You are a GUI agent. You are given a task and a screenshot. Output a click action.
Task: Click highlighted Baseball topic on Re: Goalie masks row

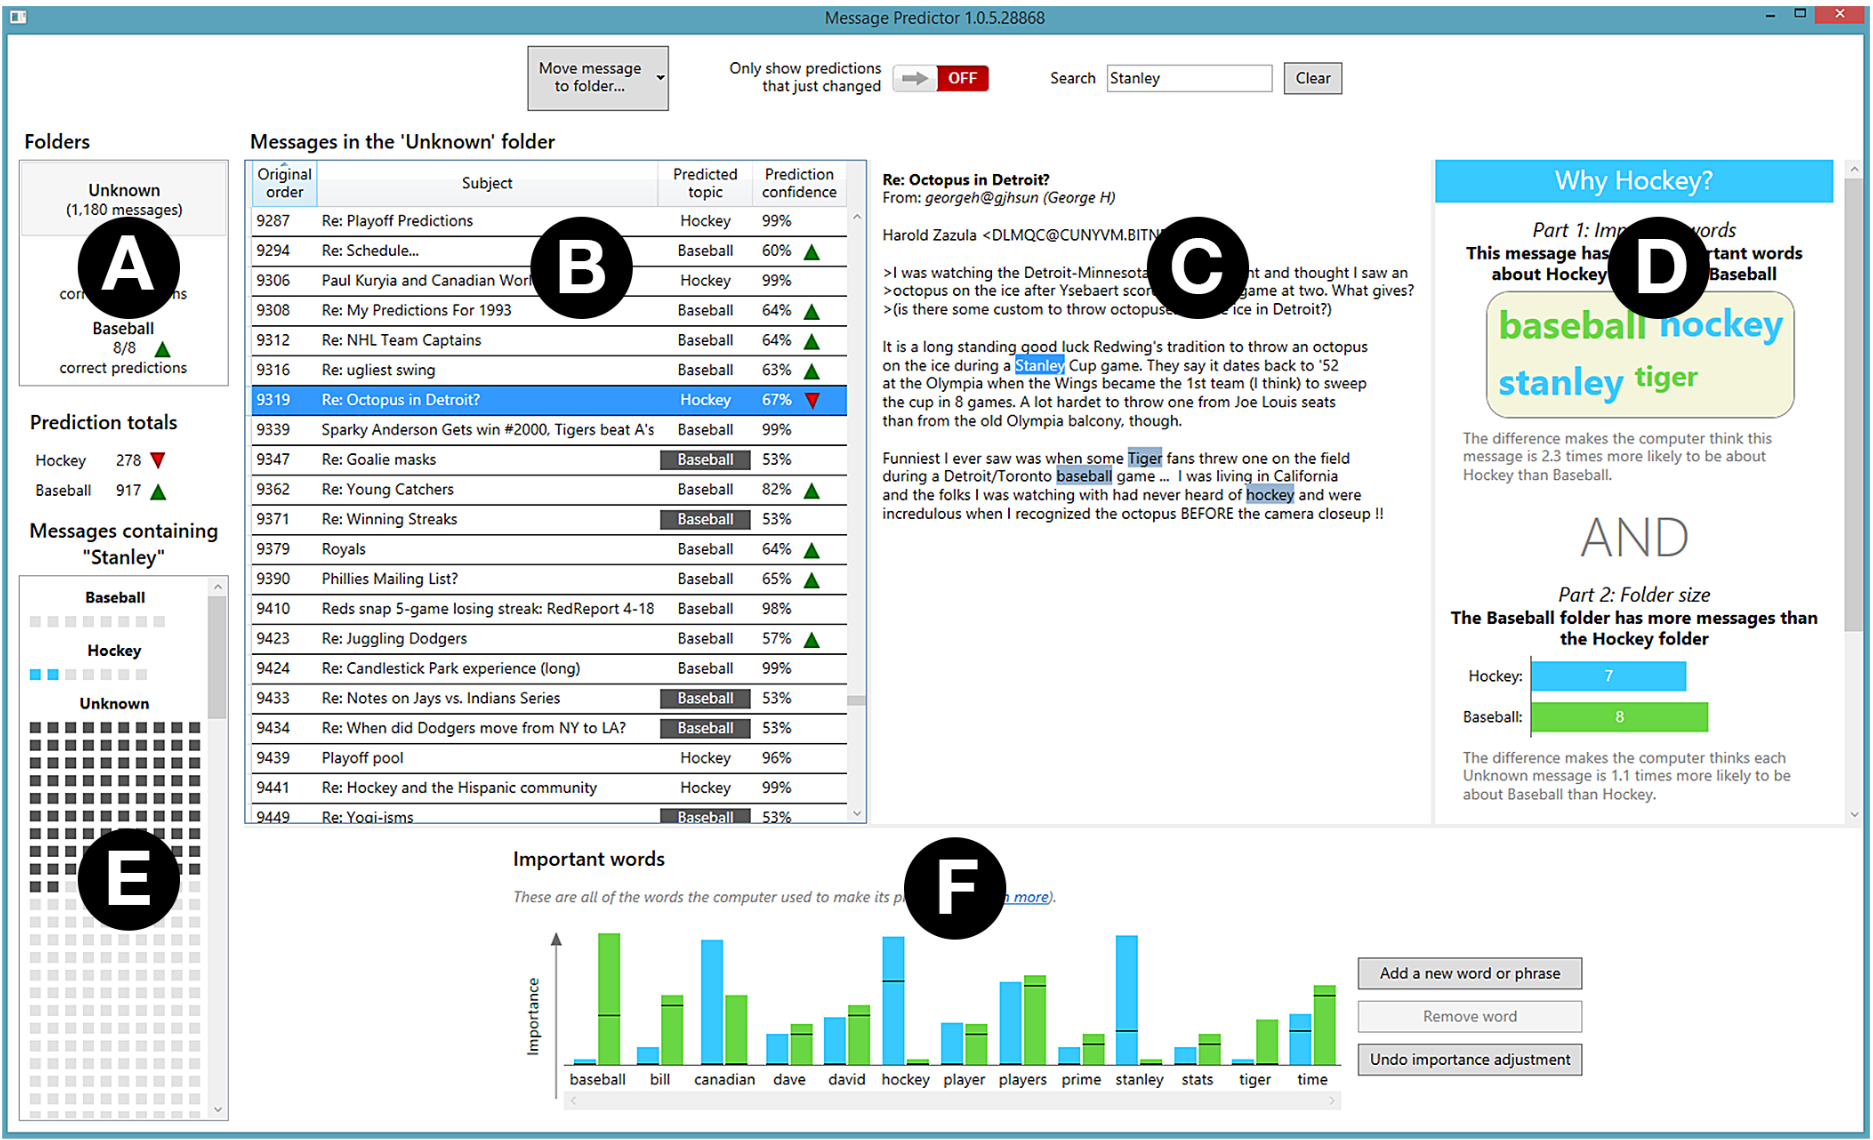pyautogui.click(x=705, y=460)
